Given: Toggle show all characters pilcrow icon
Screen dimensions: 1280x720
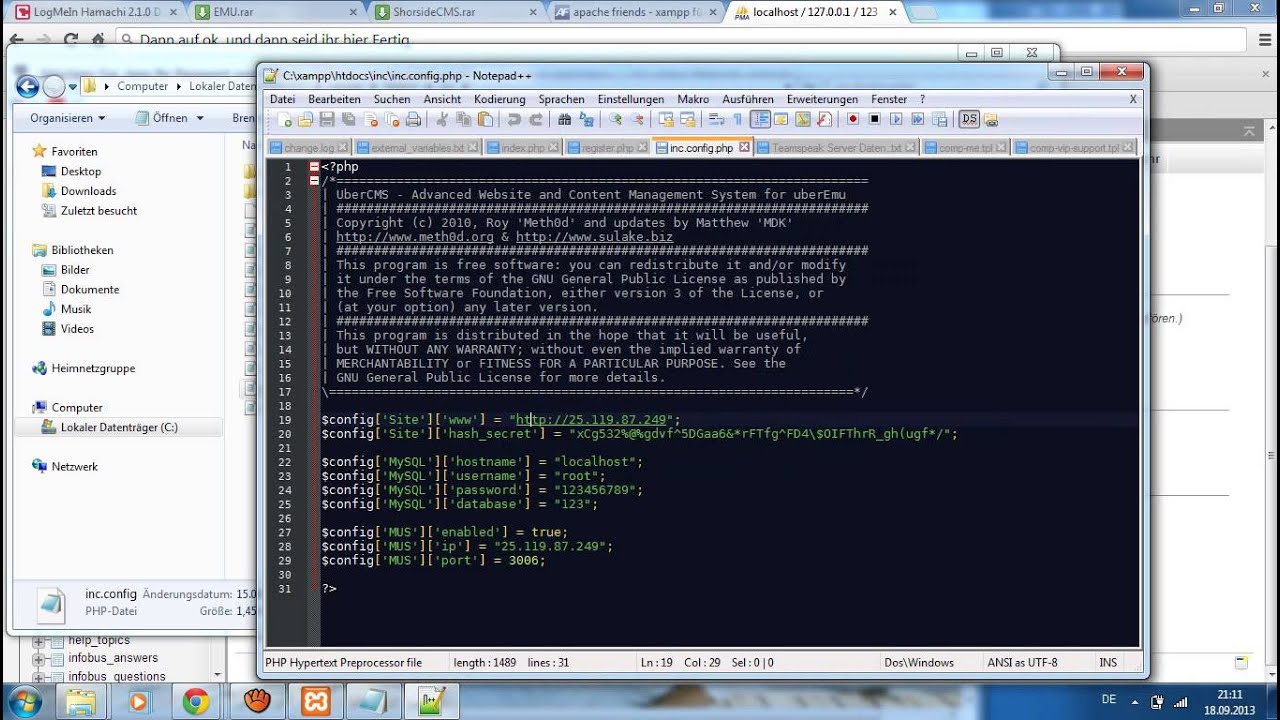Looking at the screenshot, I should [x=738, y=119].
